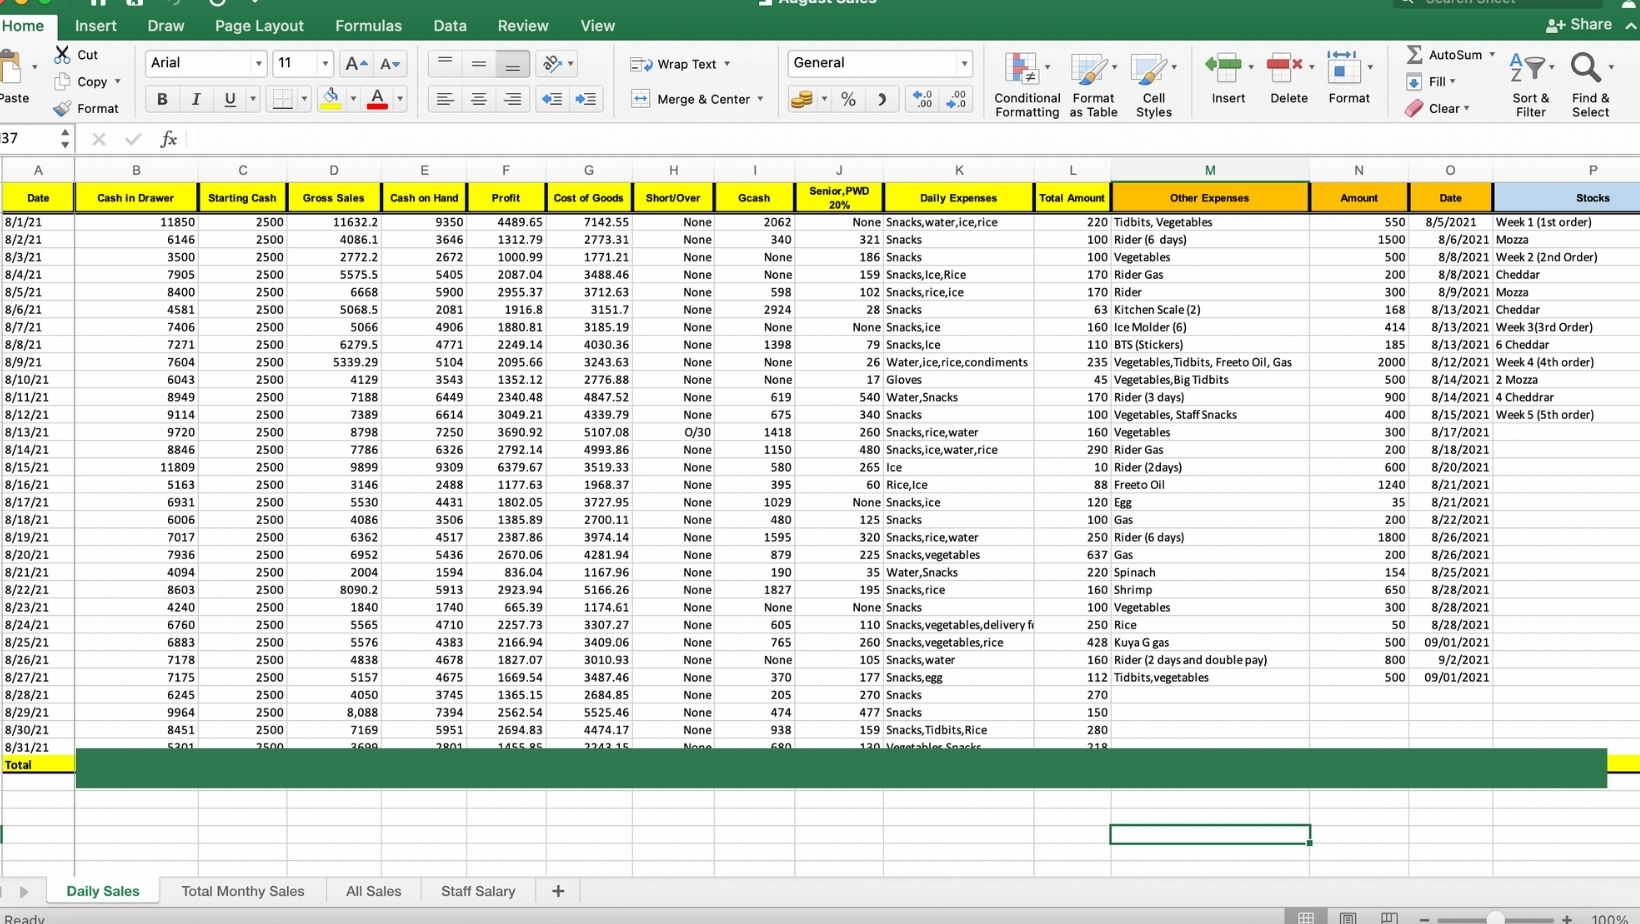Open Format as Table
Viewport: 1640px width, 924px height.
tap(1093, 85)
